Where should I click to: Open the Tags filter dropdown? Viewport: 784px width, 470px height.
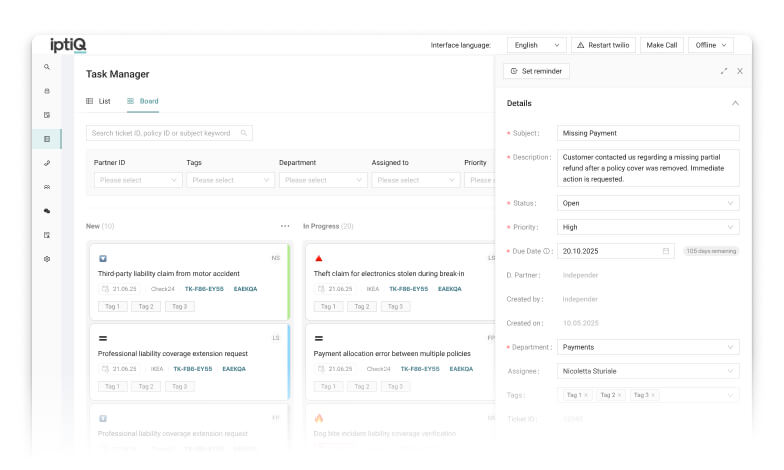coord(230,180)
